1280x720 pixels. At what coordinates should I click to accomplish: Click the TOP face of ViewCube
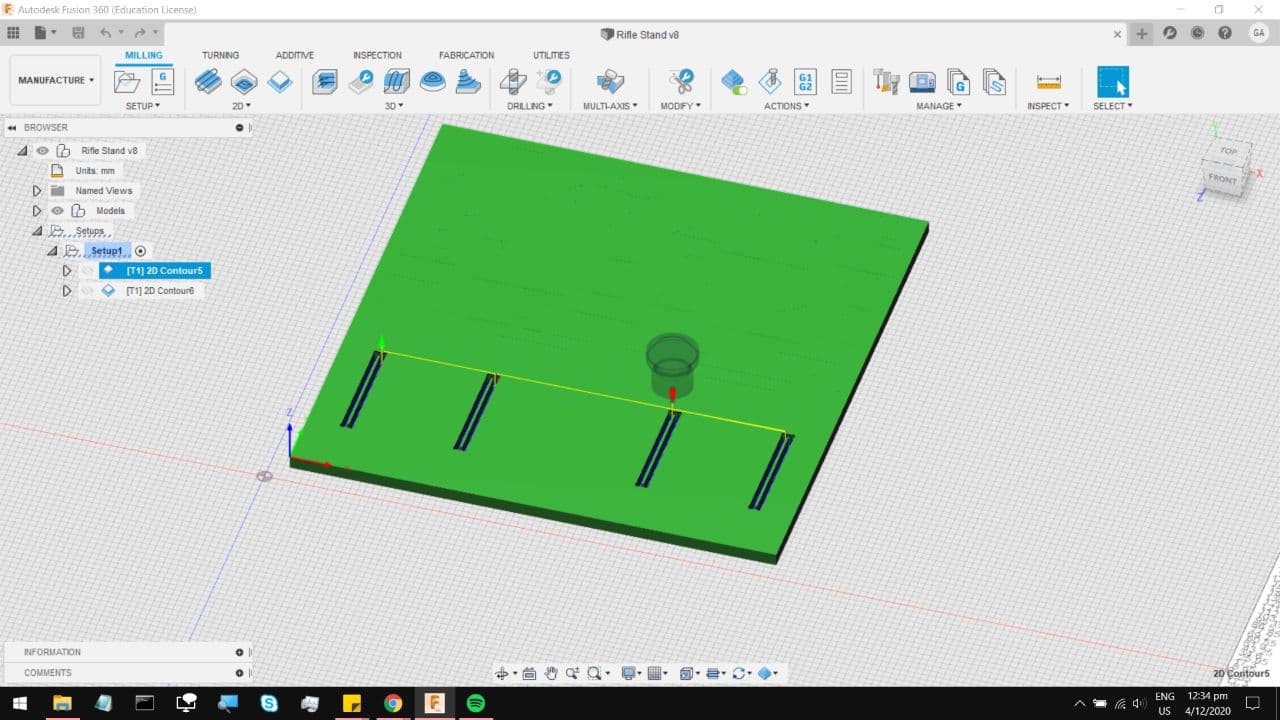1228,150
